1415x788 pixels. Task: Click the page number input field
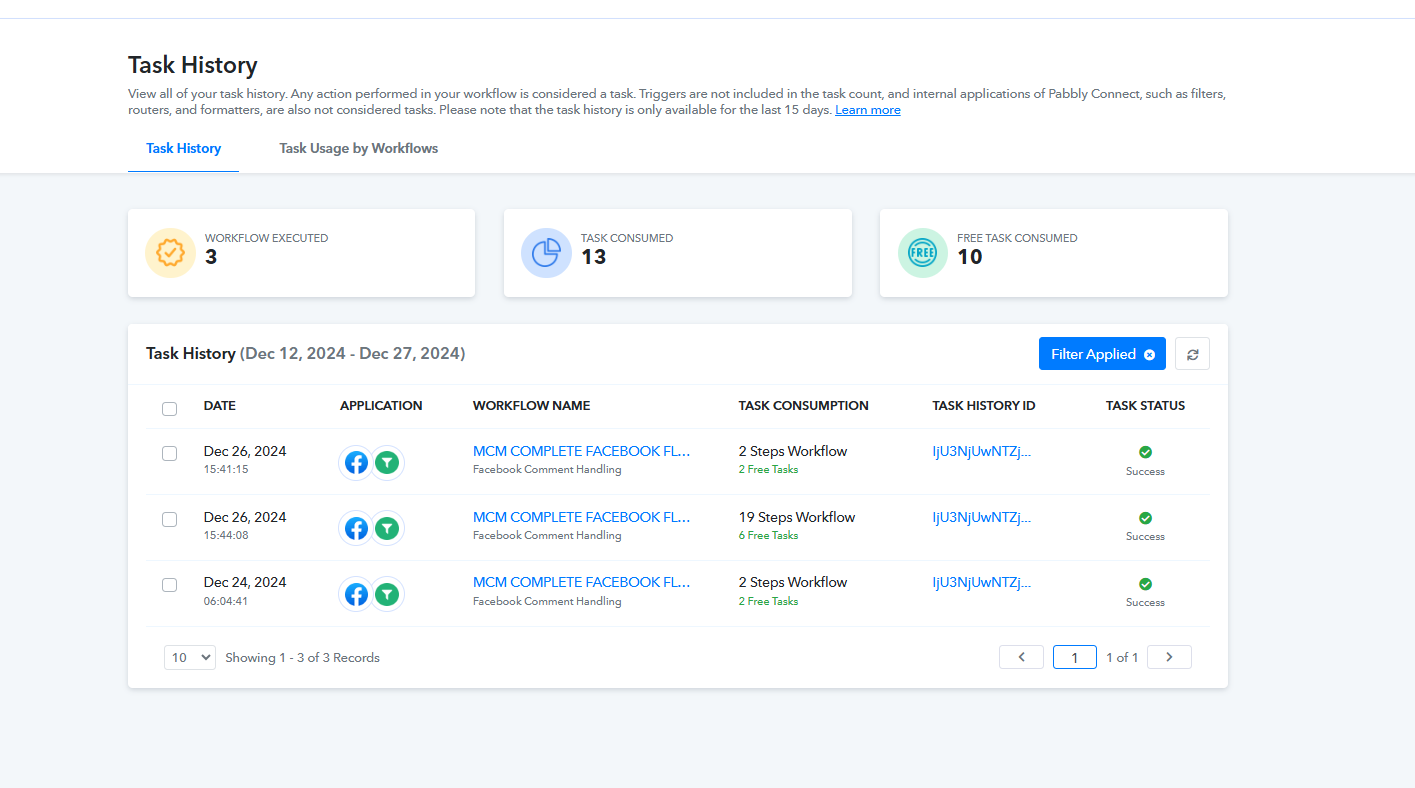pyautogui.click(x=1074, y=657)
